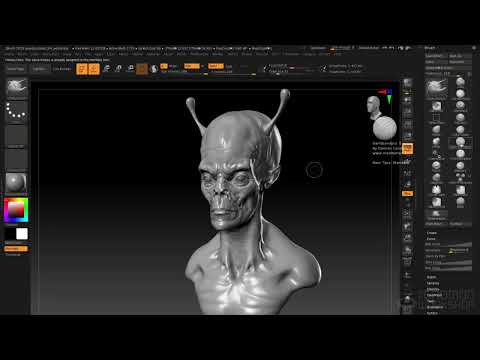
Task: Toggle the orange Persp button on right shelf
Action: pos(407,148)
